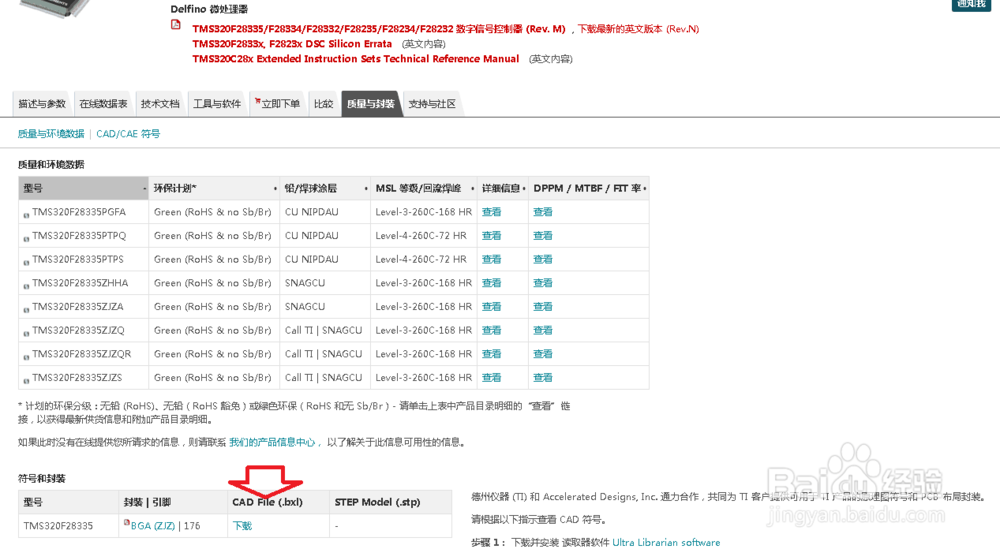Switch to the 描述与参数 tab
Image resolution: width=1000 pixels, height=549 pixels.
click(42, 104)
